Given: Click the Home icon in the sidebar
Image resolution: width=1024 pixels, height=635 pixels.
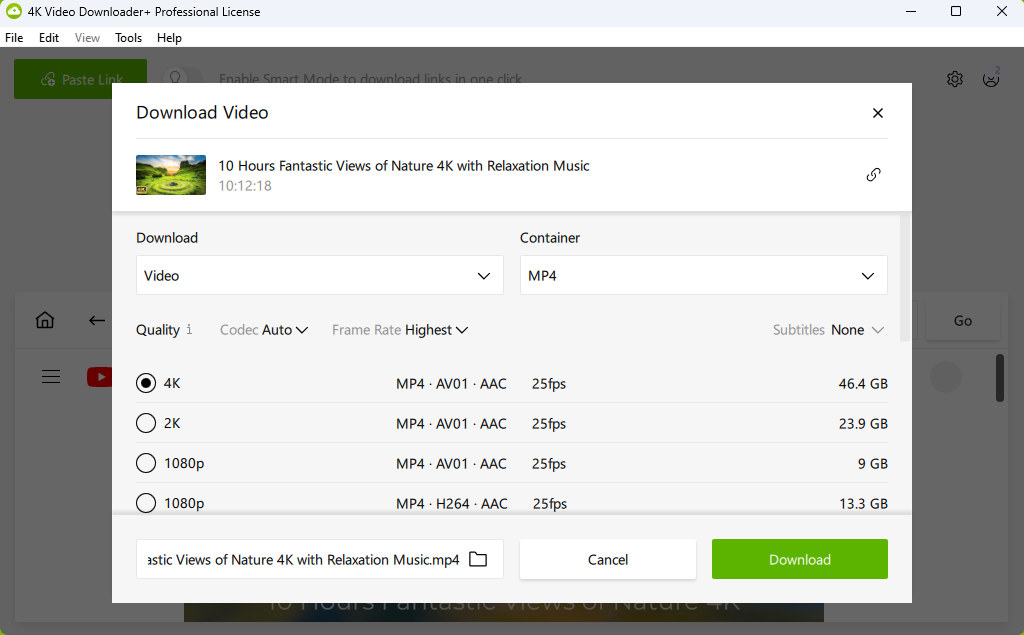Looking at the screenshot, I should pyautogui.click(x=44, y=320).
